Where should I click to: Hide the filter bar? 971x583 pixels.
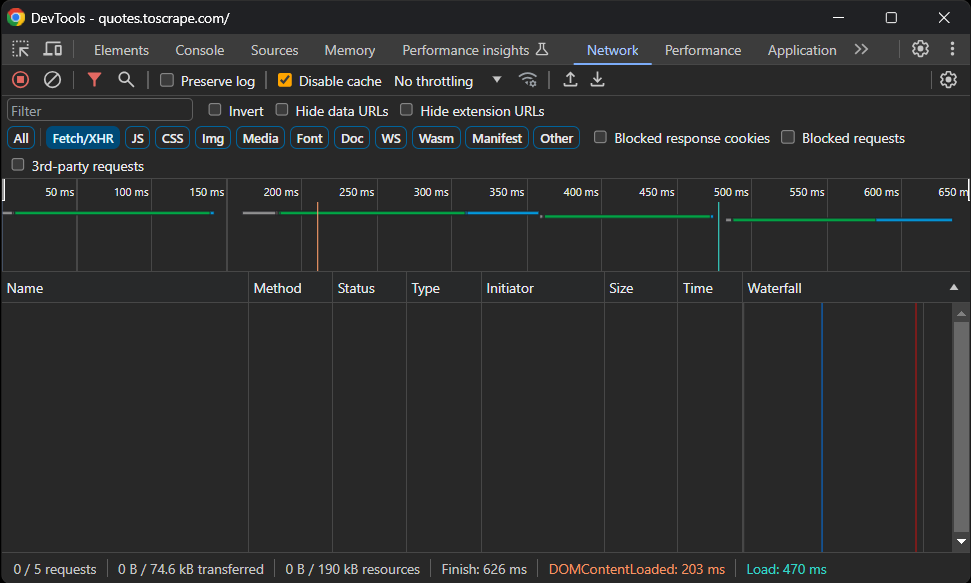tap(94, 80)
